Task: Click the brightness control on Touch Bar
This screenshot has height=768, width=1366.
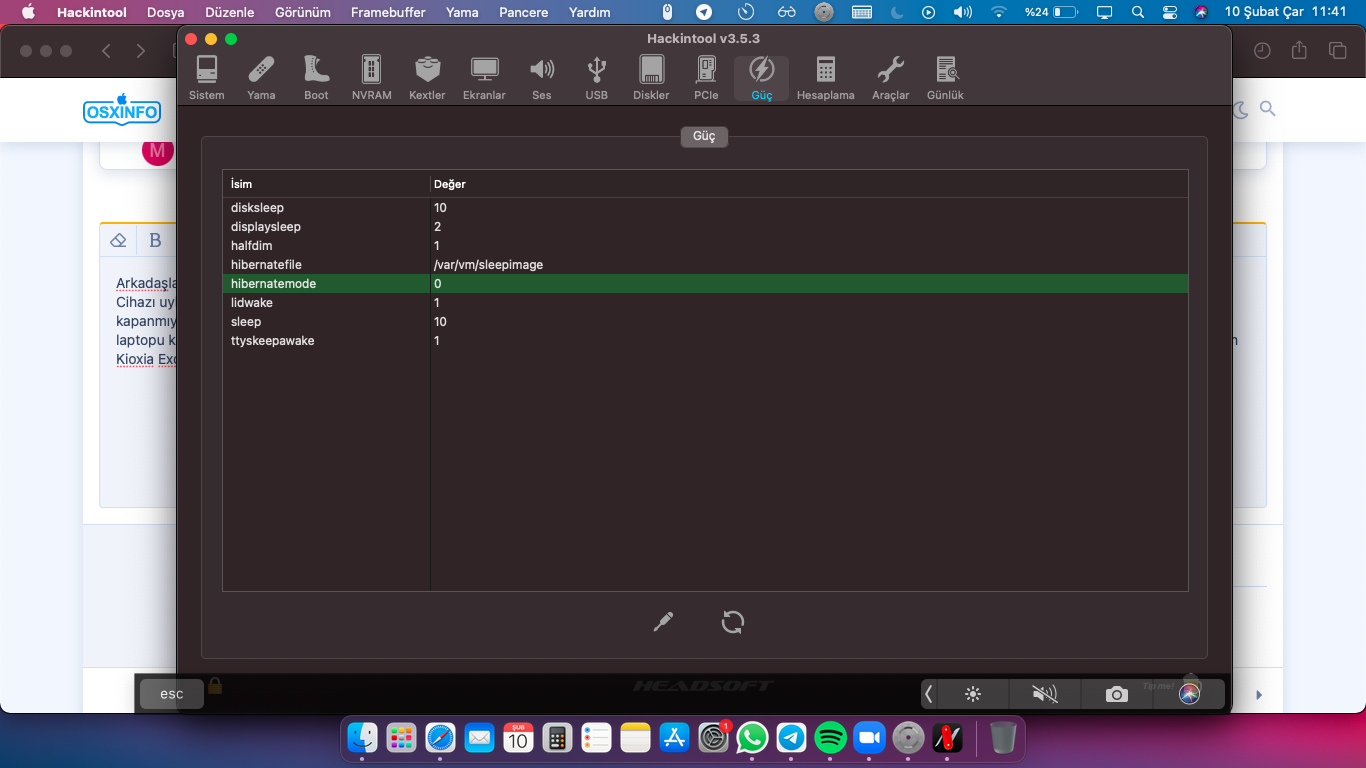Action: [972, 694]
